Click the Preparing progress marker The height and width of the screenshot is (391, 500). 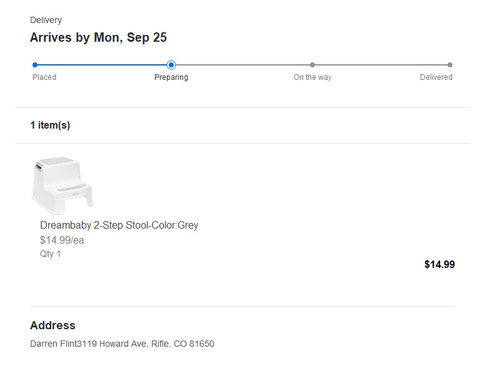pos(171,65)
